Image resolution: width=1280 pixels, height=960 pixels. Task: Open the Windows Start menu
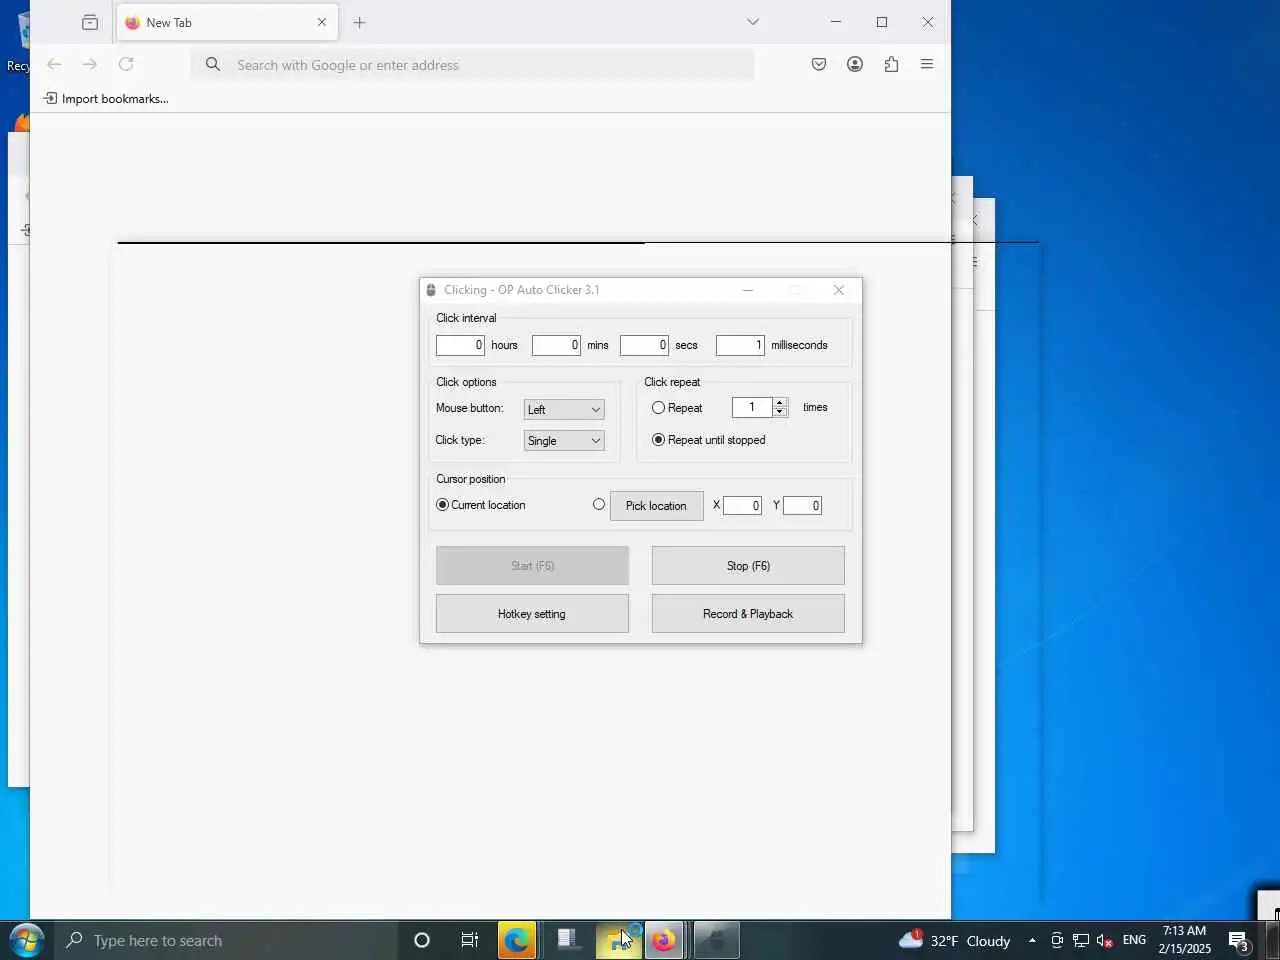coord(27,940)
